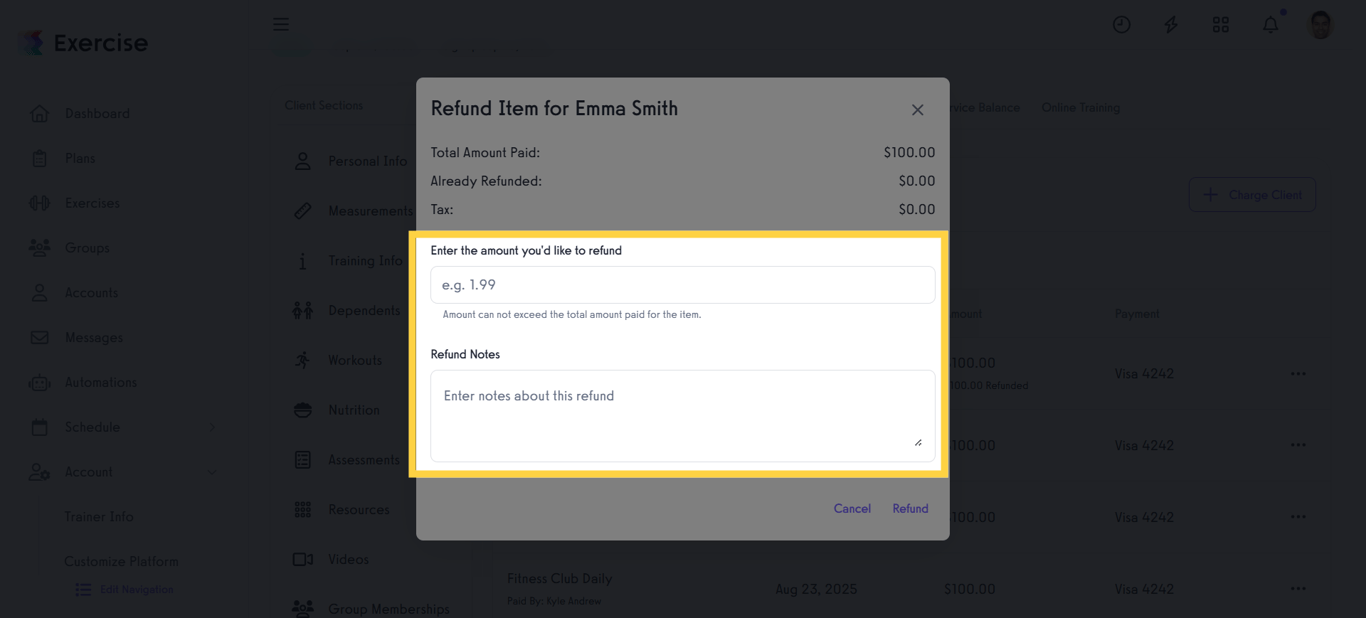This screenshot has height=618, width=1366.
Task: Open the ellipsis menu on a payment row
Action: pyautogui.click(x=1298, y=373)
